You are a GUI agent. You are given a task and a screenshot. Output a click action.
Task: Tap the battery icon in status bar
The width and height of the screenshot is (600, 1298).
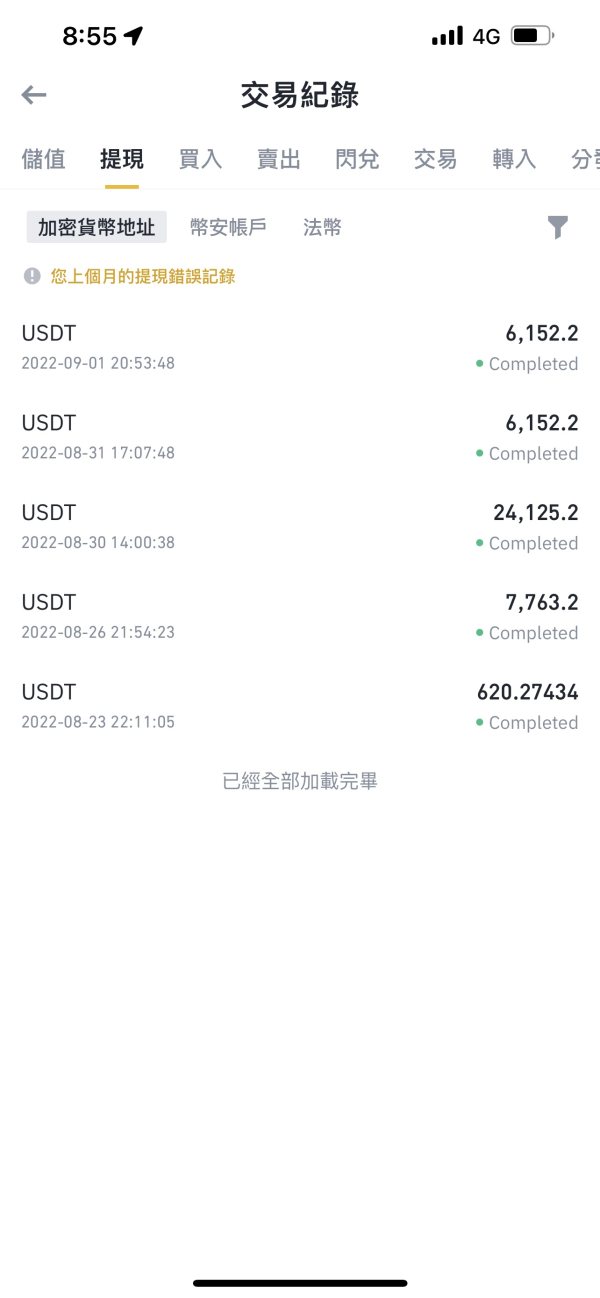pos(532,36)
